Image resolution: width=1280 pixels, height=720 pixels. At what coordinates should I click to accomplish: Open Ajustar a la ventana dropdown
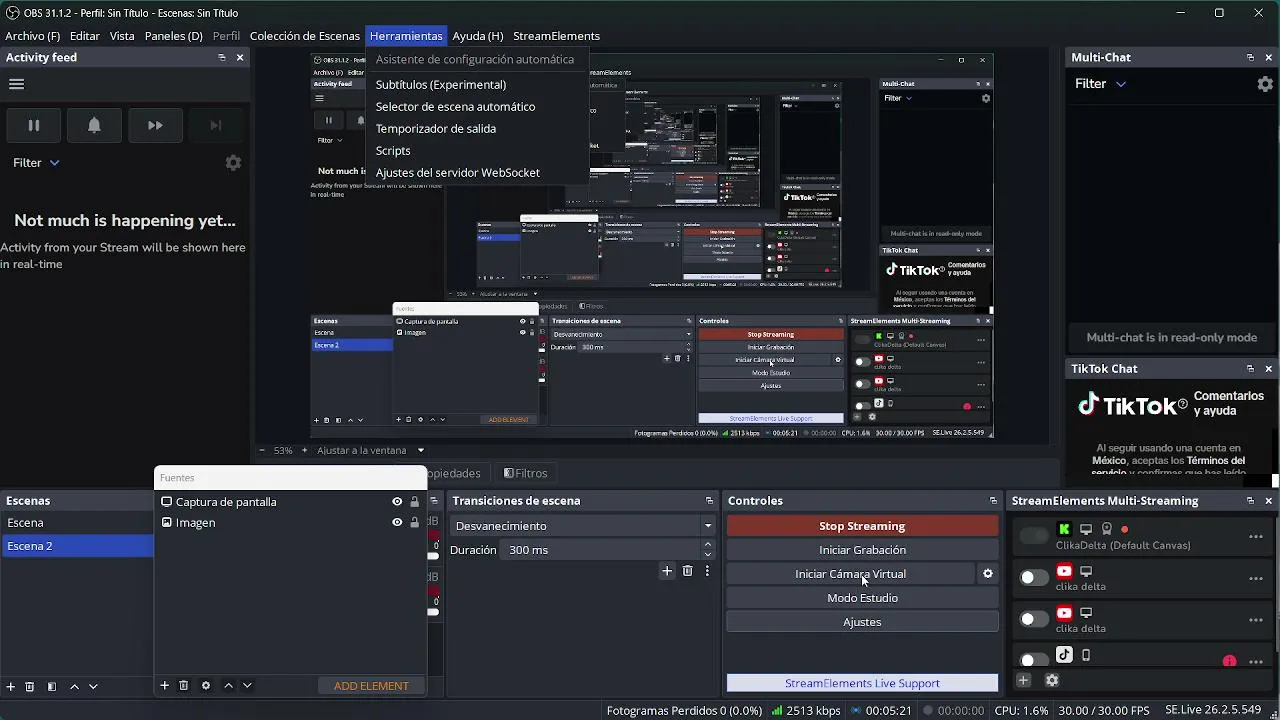371,450
